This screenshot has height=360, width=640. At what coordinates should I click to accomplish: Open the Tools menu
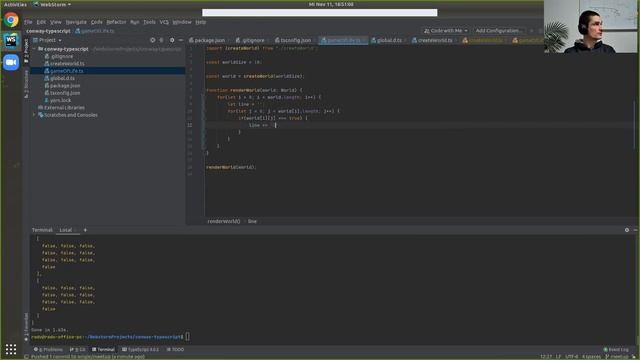coord(149,22)
